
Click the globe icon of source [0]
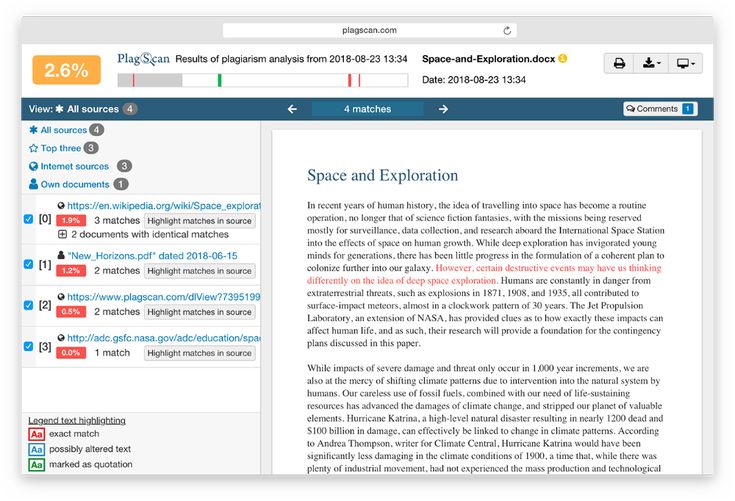pyautogui.click(x=61, y=205)
